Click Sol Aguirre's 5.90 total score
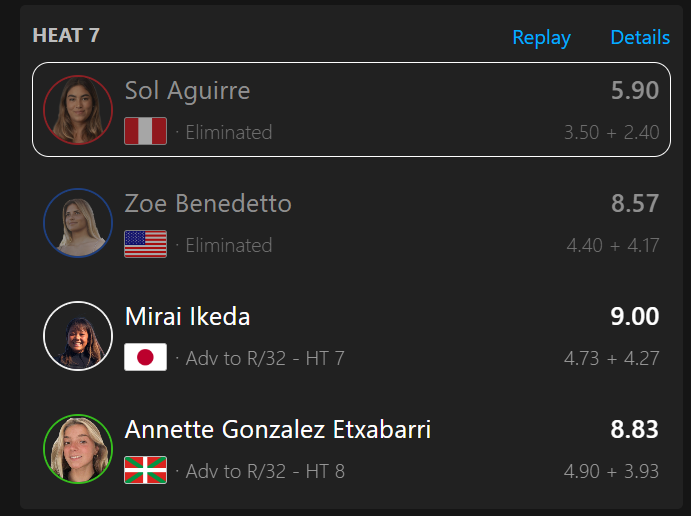 point(635,90)
